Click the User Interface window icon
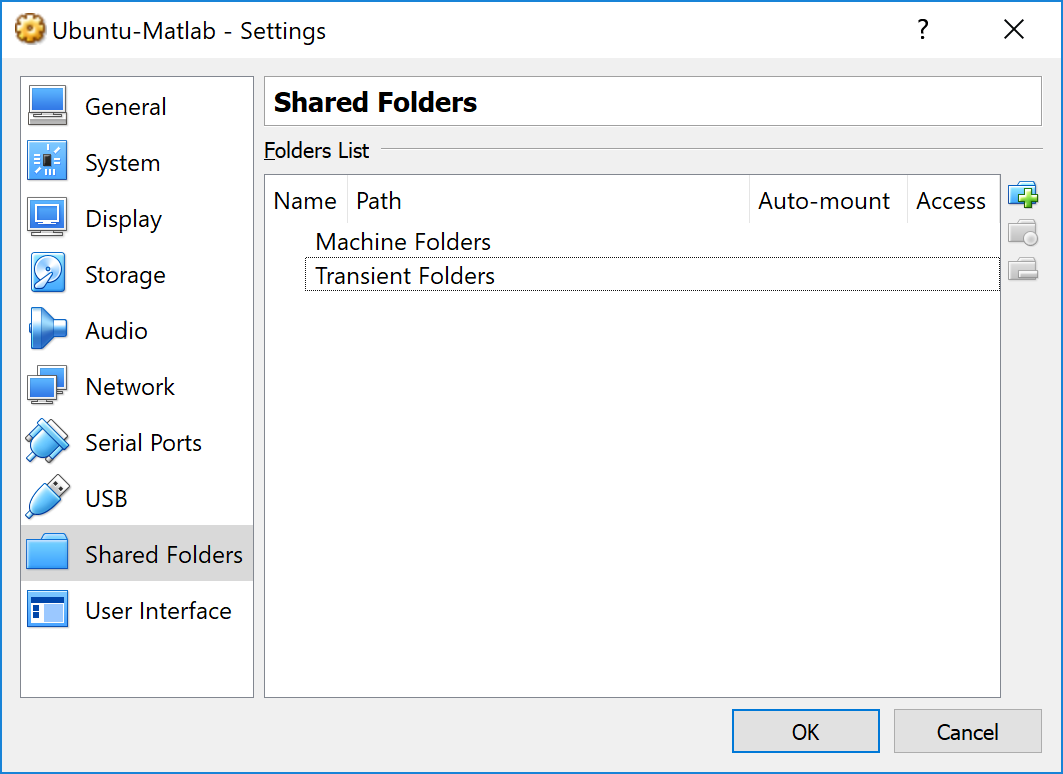The image size is (1063, 774). point(47,609)
